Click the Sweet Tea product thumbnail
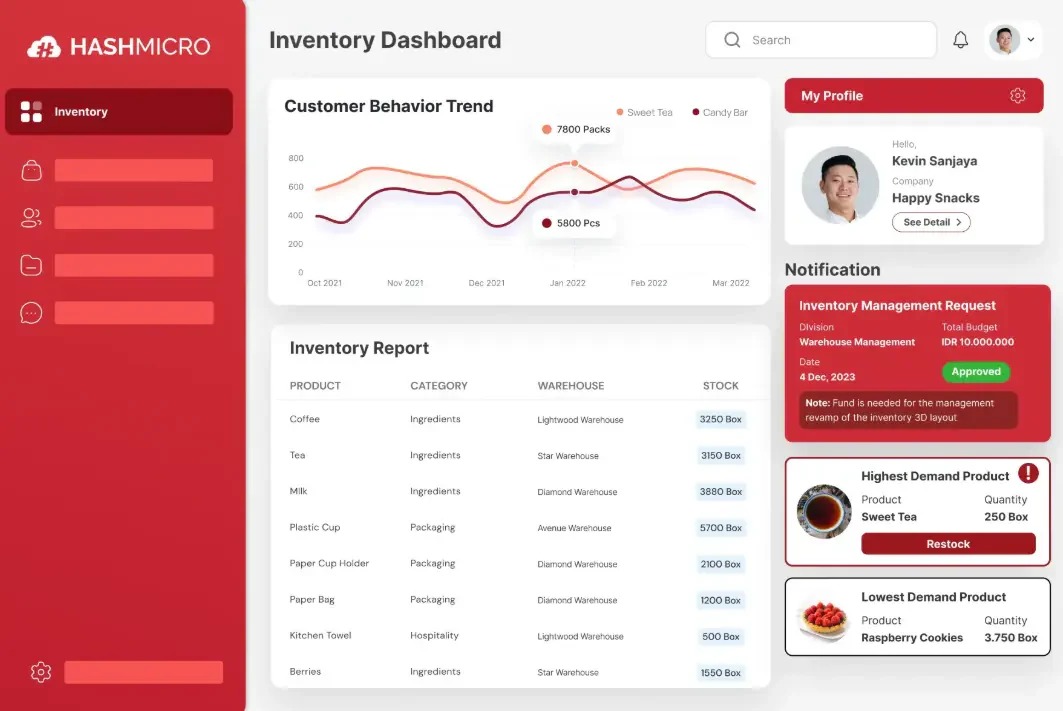1063x711 pixels. (824, 512)
